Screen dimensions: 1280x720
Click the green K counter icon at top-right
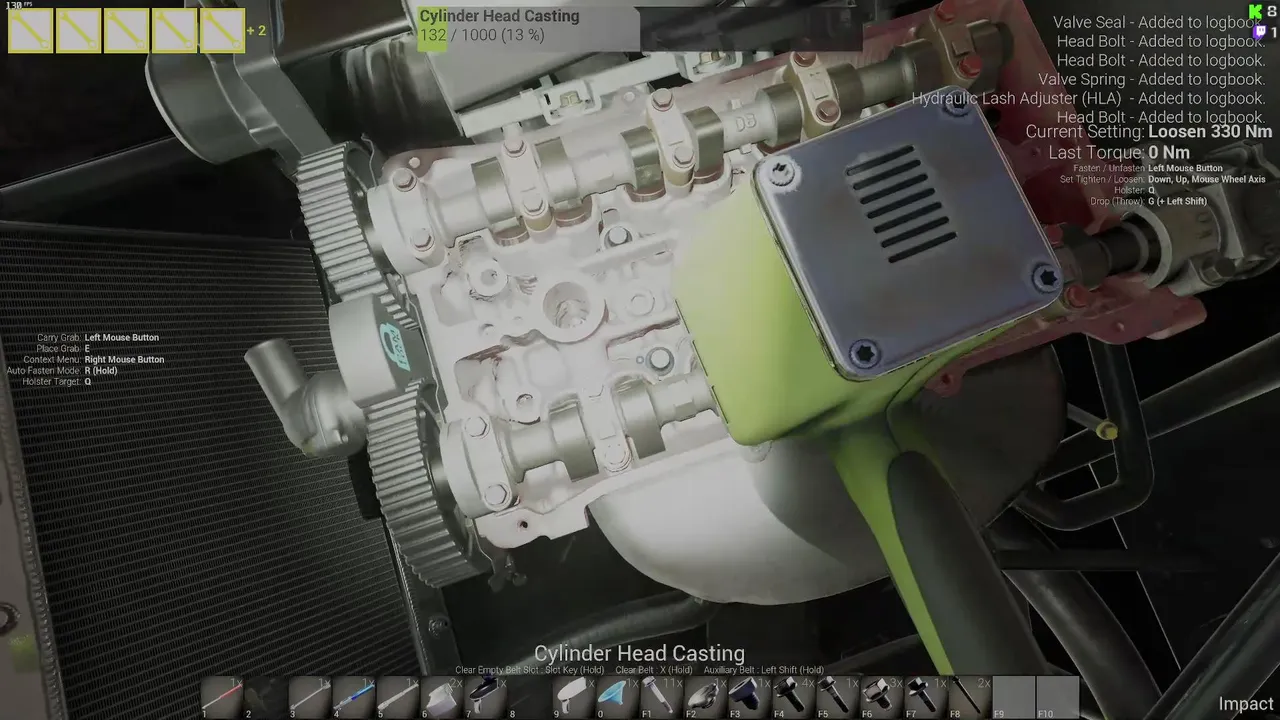coord(1255,11)
